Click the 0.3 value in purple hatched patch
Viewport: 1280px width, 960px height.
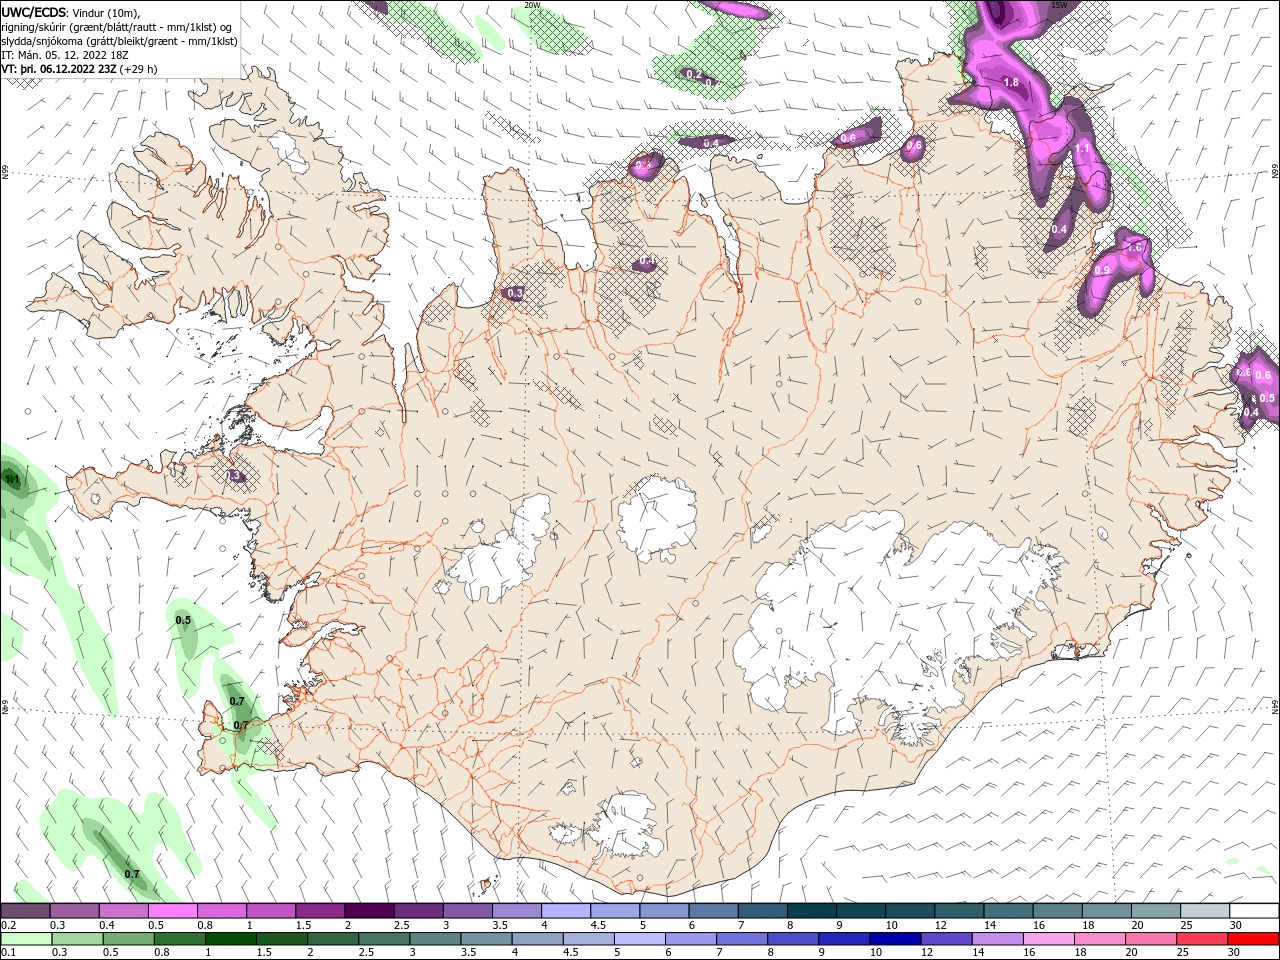pyautogui.click(x=514, y=293)
